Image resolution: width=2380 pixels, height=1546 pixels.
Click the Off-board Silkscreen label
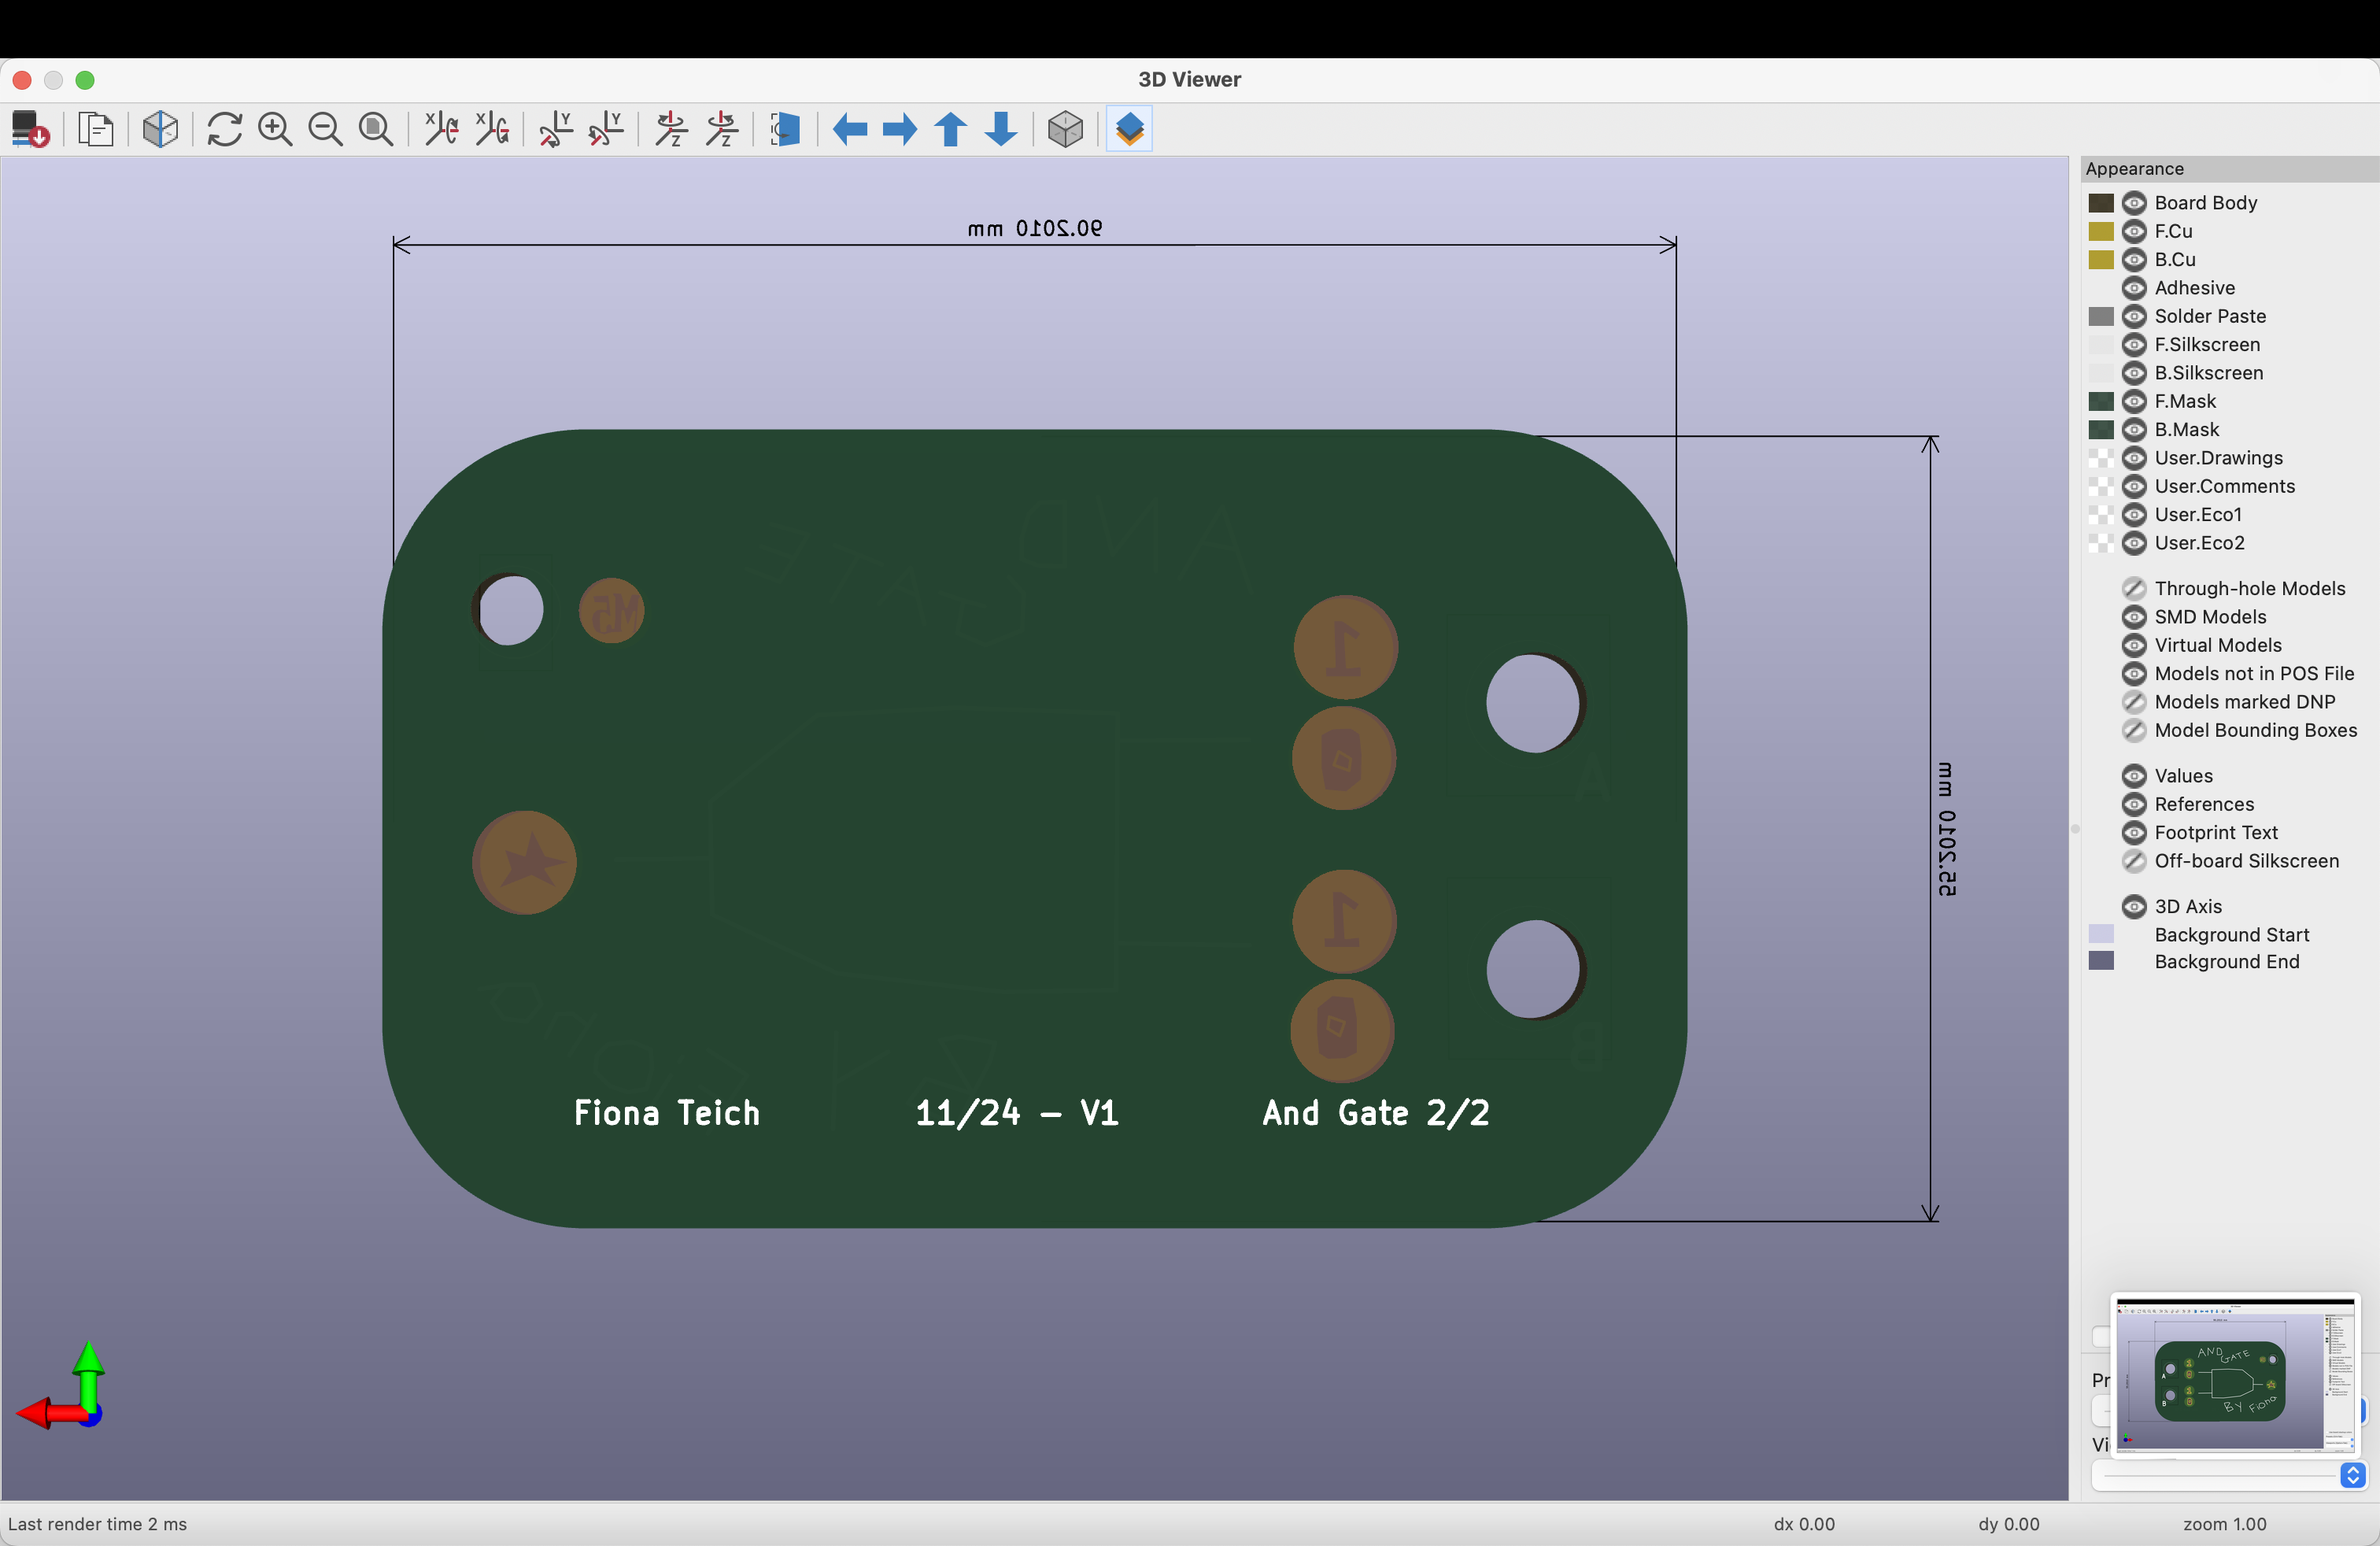[x=2246, y=861]
